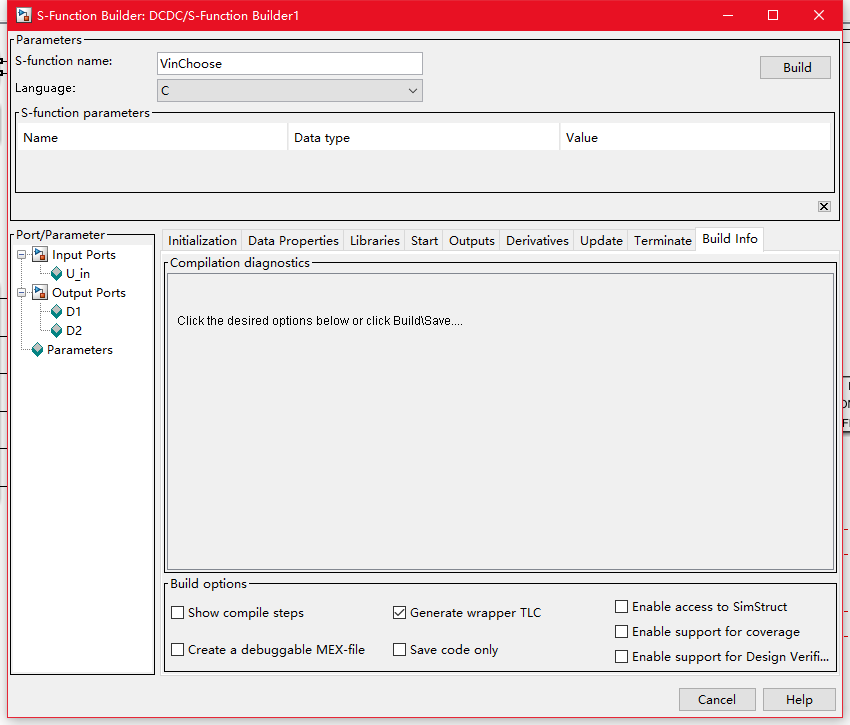Click the Data type column header
The height and width of the screenshot is (725, 850).
click(423, 137)
